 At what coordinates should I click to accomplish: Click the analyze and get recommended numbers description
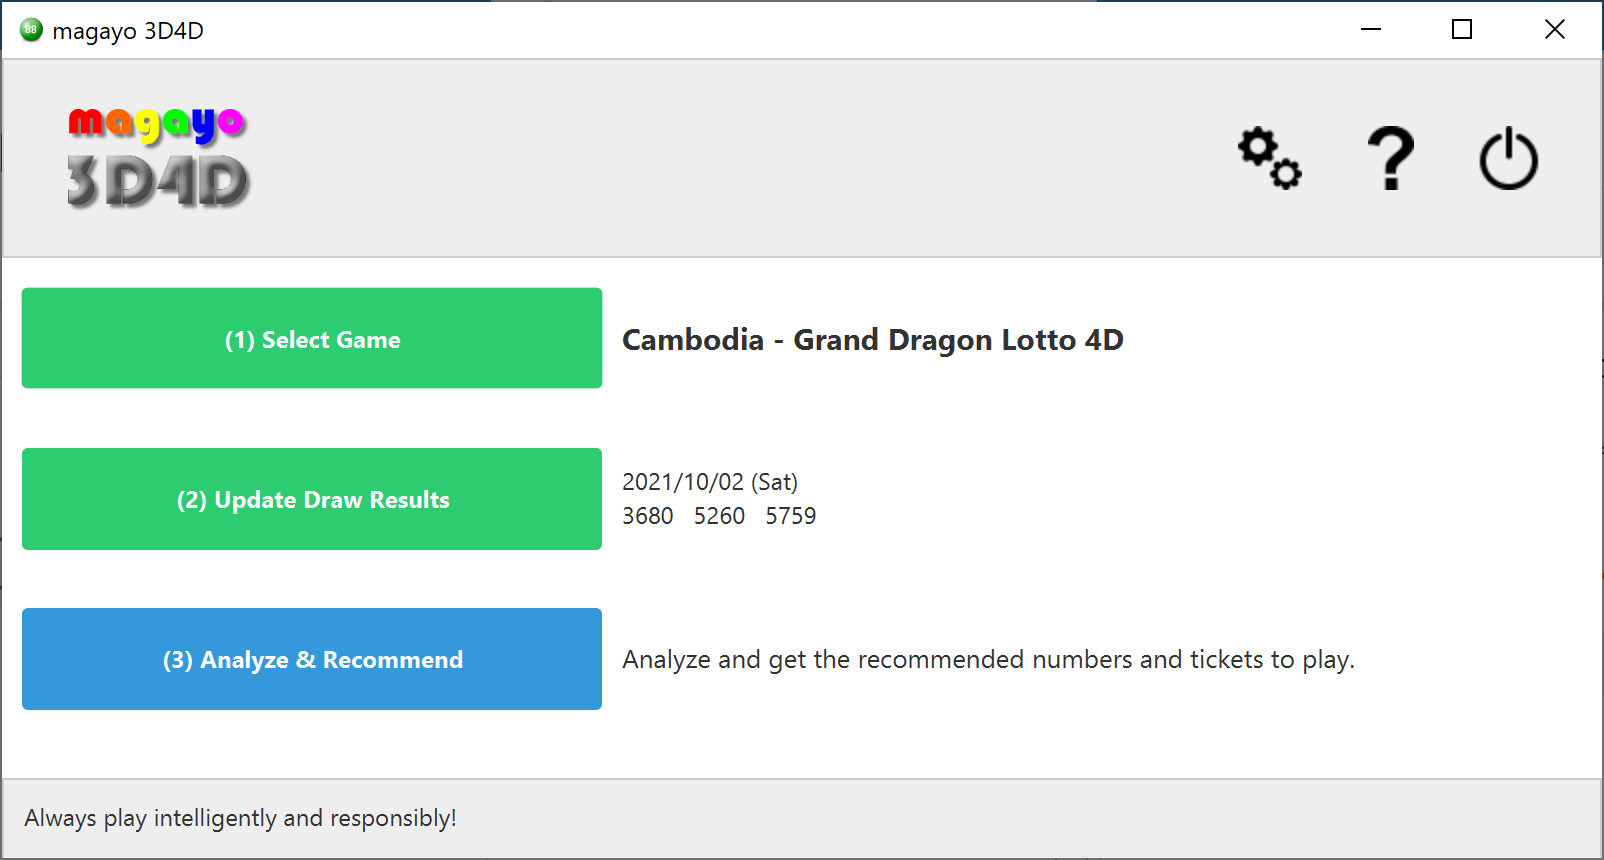(x=988, y=660)
